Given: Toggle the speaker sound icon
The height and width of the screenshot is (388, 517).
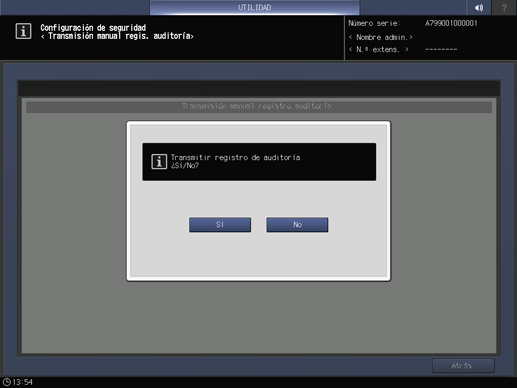Looking at the screenshot, I should coord(479,7).
